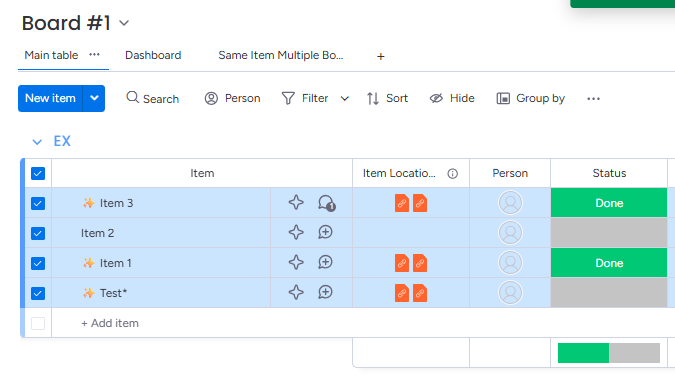The width and height of the screenshot is (675, 388).
Task: Start a conversation on Test* item
Action: pyautogui.click(x=325, y=293)
